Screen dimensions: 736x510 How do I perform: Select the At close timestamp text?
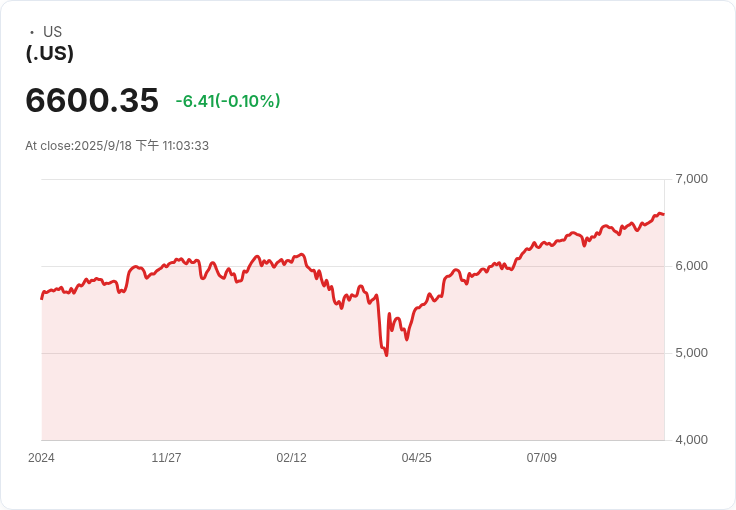pos(117,145)
